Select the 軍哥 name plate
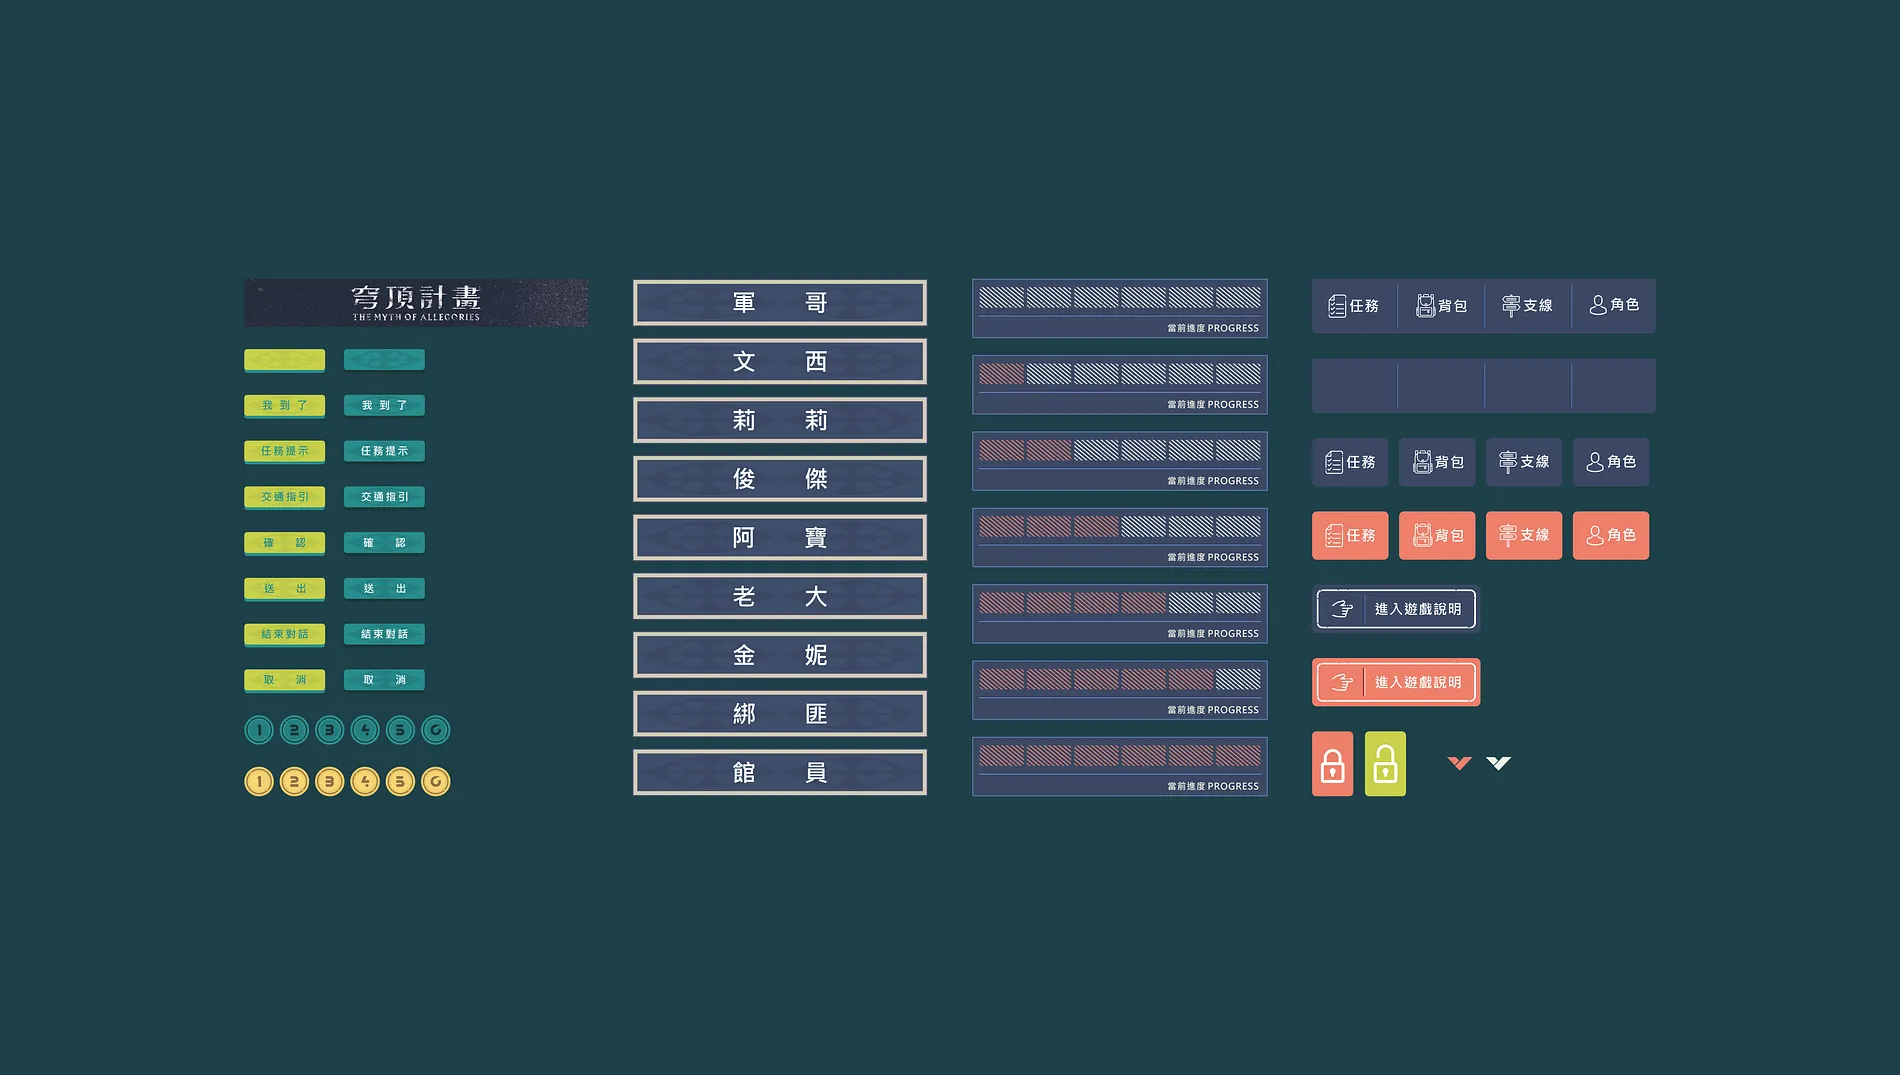 coord(780,303)
